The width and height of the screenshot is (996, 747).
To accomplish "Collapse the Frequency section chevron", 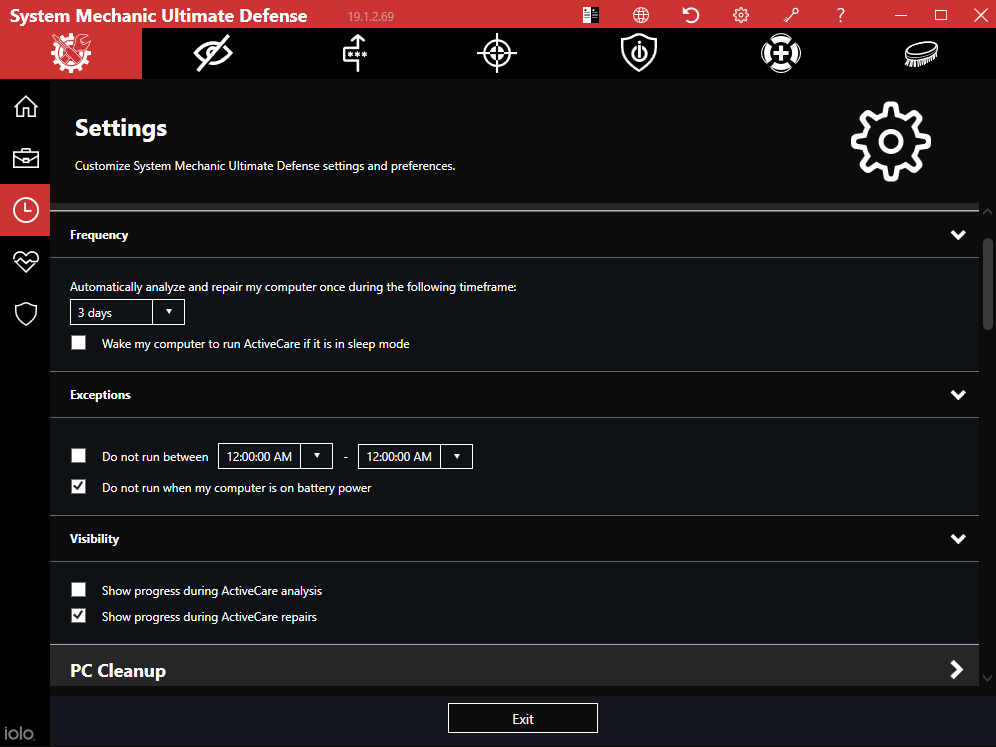I will click(x=958, y=235).
